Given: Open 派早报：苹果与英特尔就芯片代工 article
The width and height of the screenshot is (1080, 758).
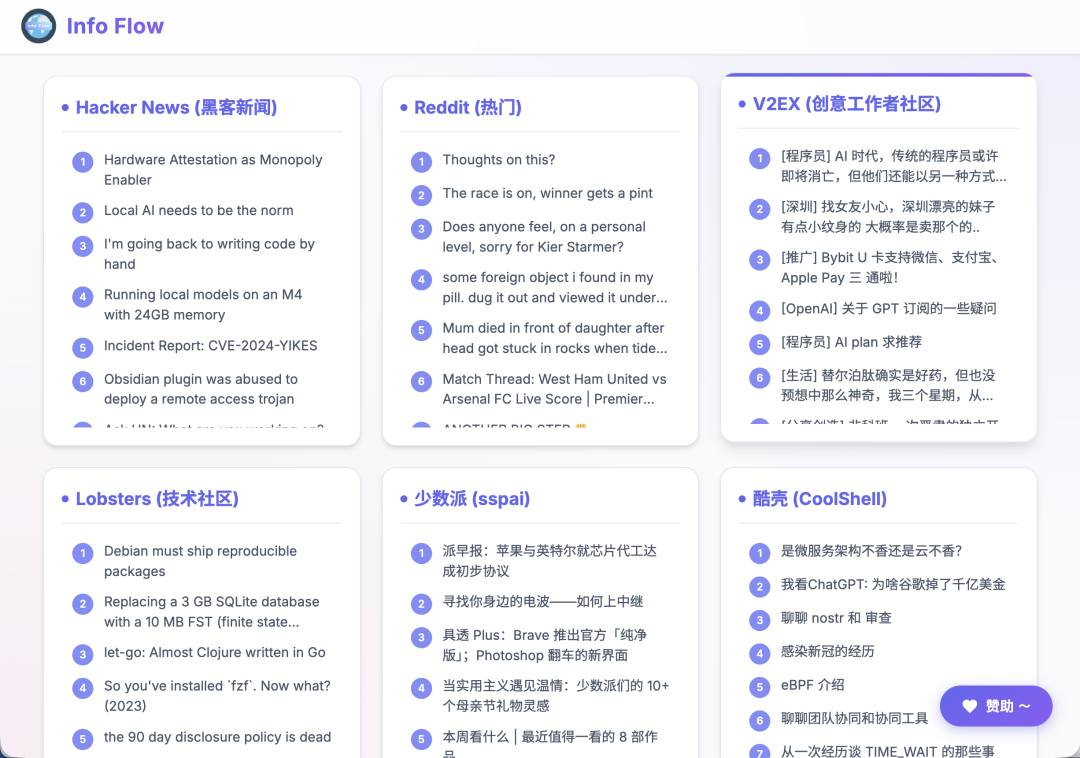Looking at the screenshot, I should 550,561.
